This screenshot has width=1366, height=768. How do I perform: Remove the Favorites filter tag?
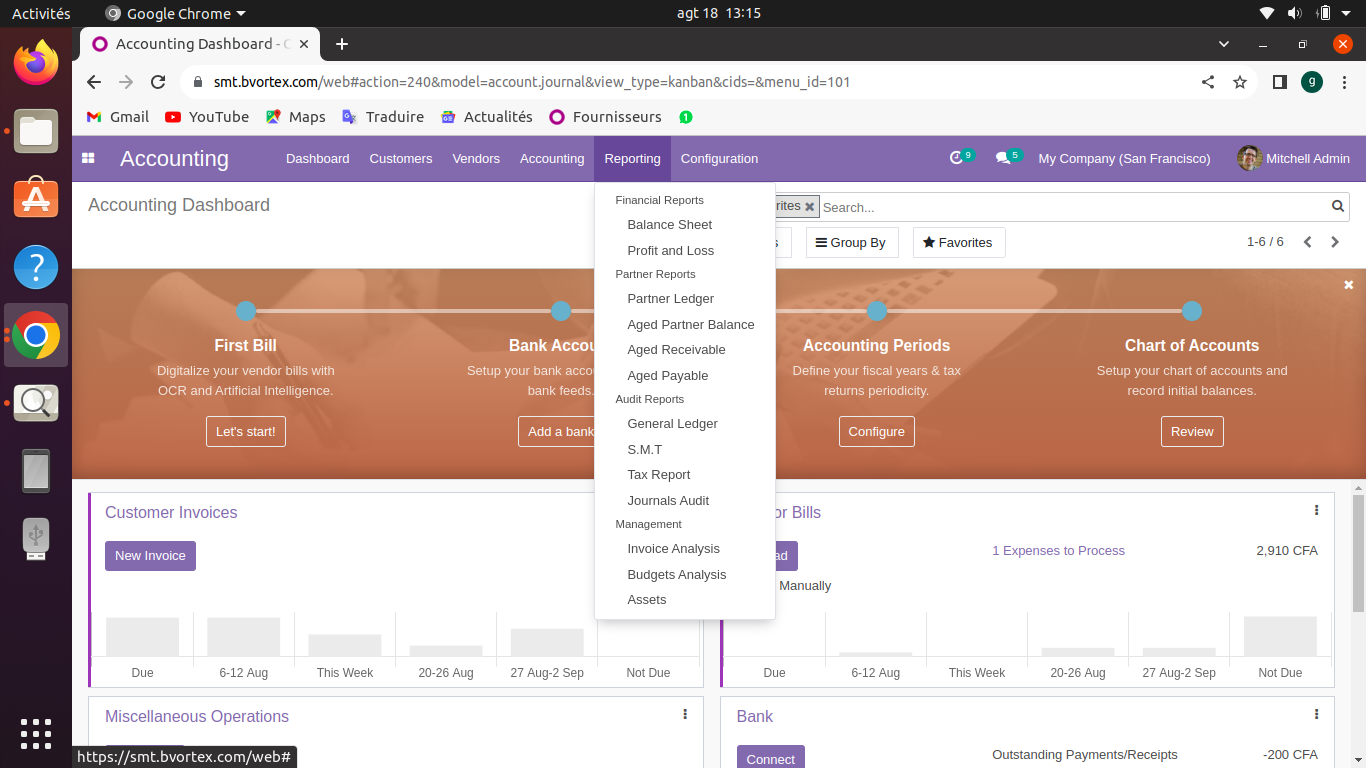click(x=810, y=207)
